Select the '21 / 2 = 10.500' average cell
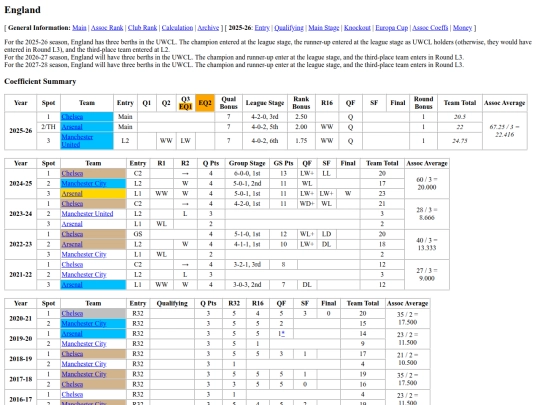 tap(407, 359)
